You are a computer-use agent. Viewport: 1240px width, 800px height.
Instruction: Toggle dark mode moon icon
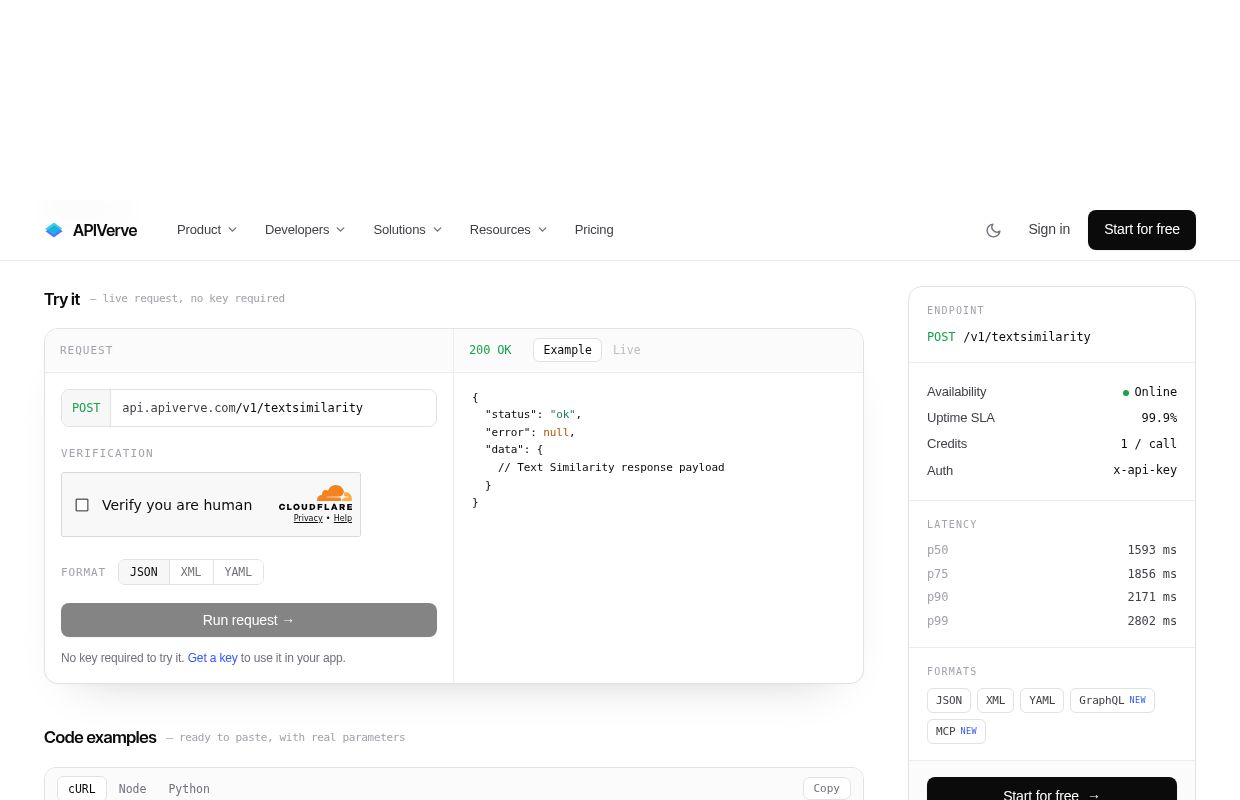[993, 230]
